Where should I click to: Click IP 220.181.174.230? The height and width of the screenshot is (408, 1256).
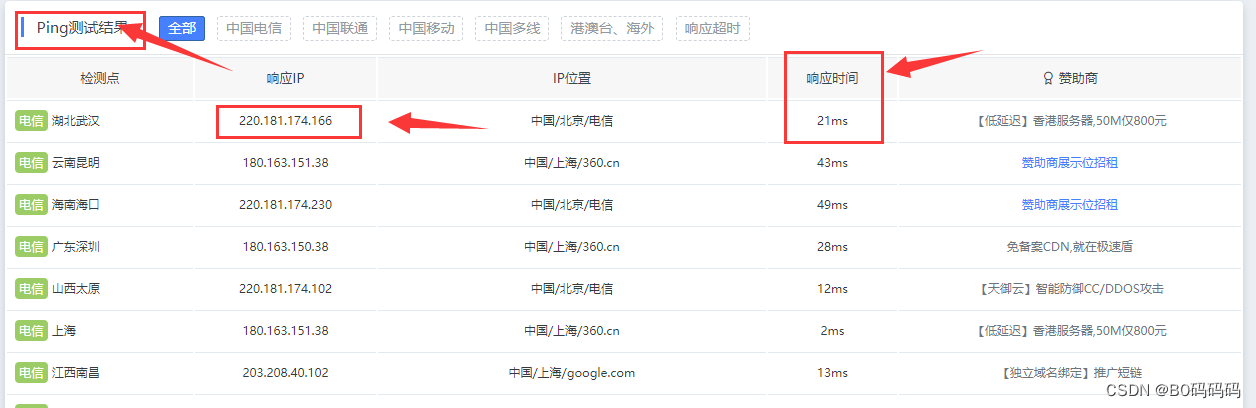(285, 205)
